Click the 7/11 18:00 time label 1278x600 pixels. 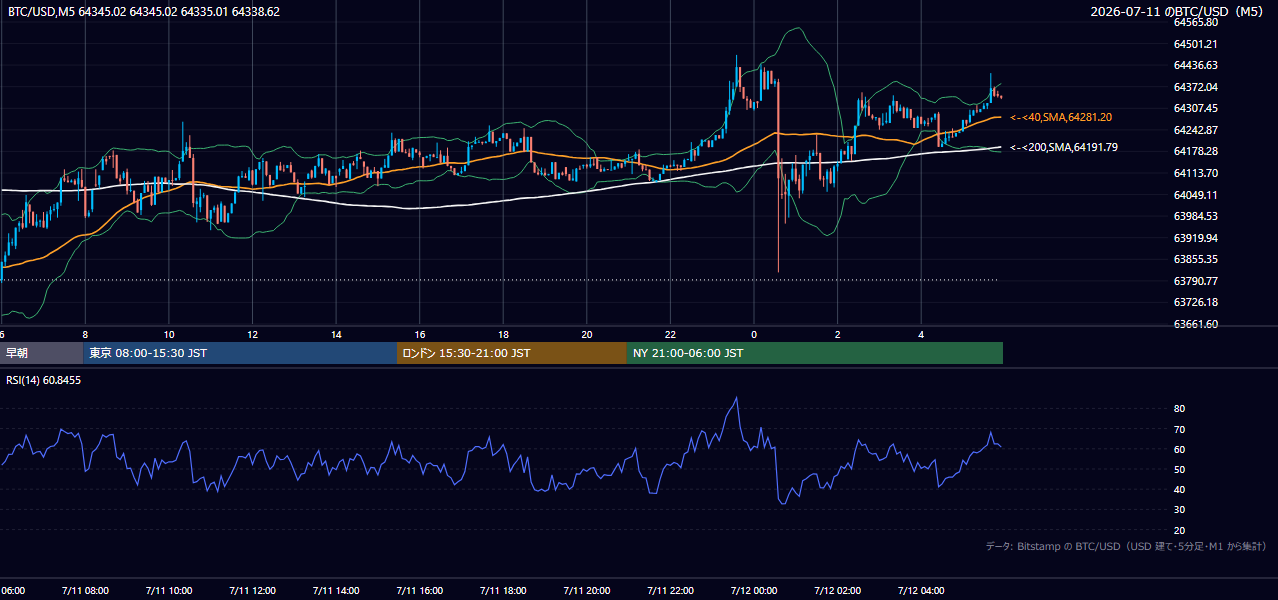[x=503, y=590]
